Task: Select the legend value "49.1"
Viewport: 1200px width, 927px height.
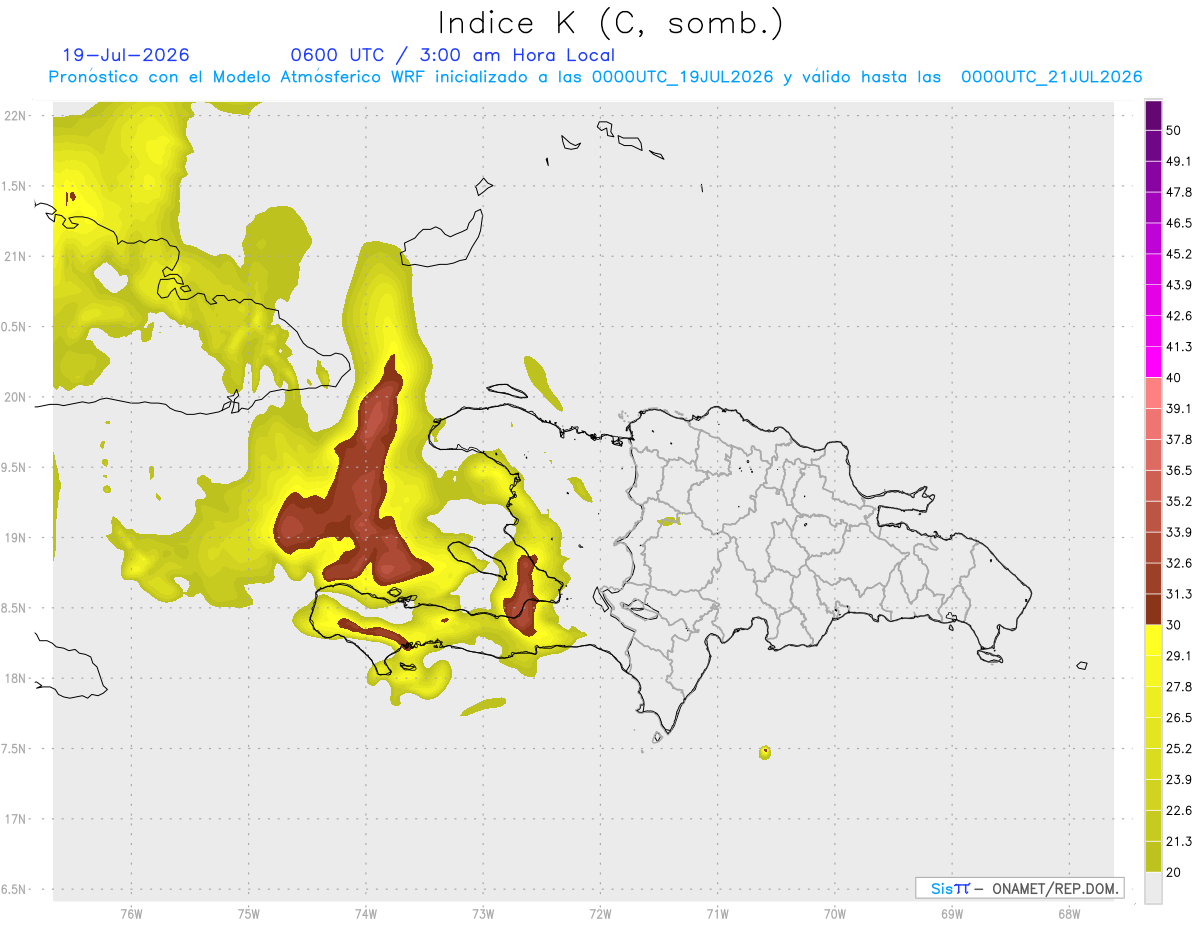Action: (x=1179, y=161)
